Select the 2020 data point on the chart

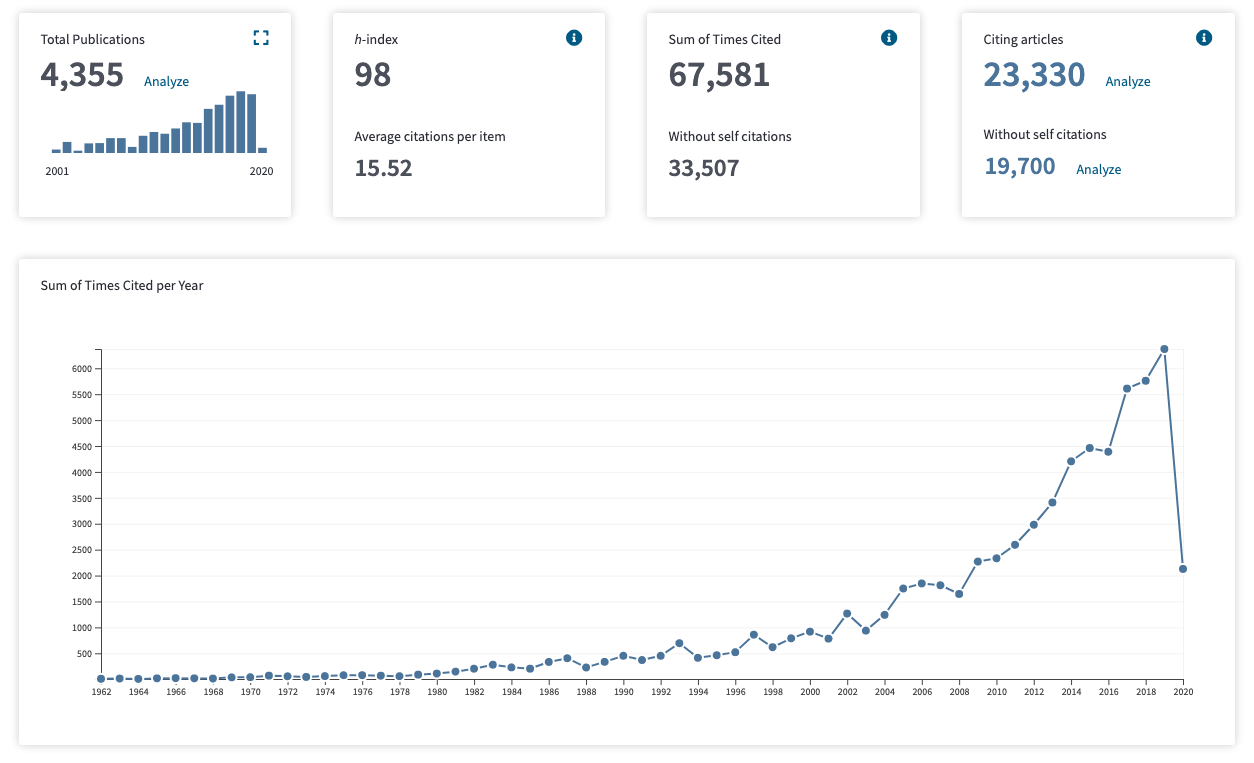pos(1183,569)
